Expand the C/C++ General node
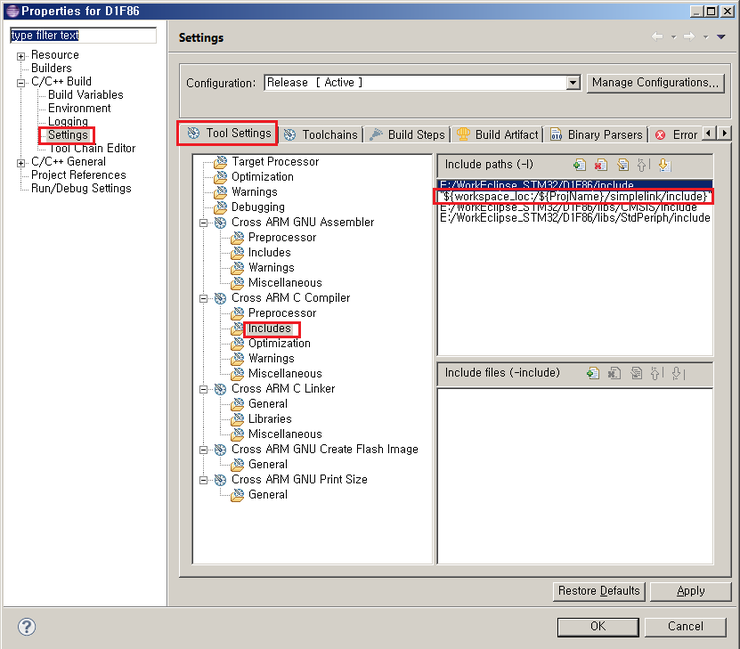Screen dimensions: 740x649 21,163
